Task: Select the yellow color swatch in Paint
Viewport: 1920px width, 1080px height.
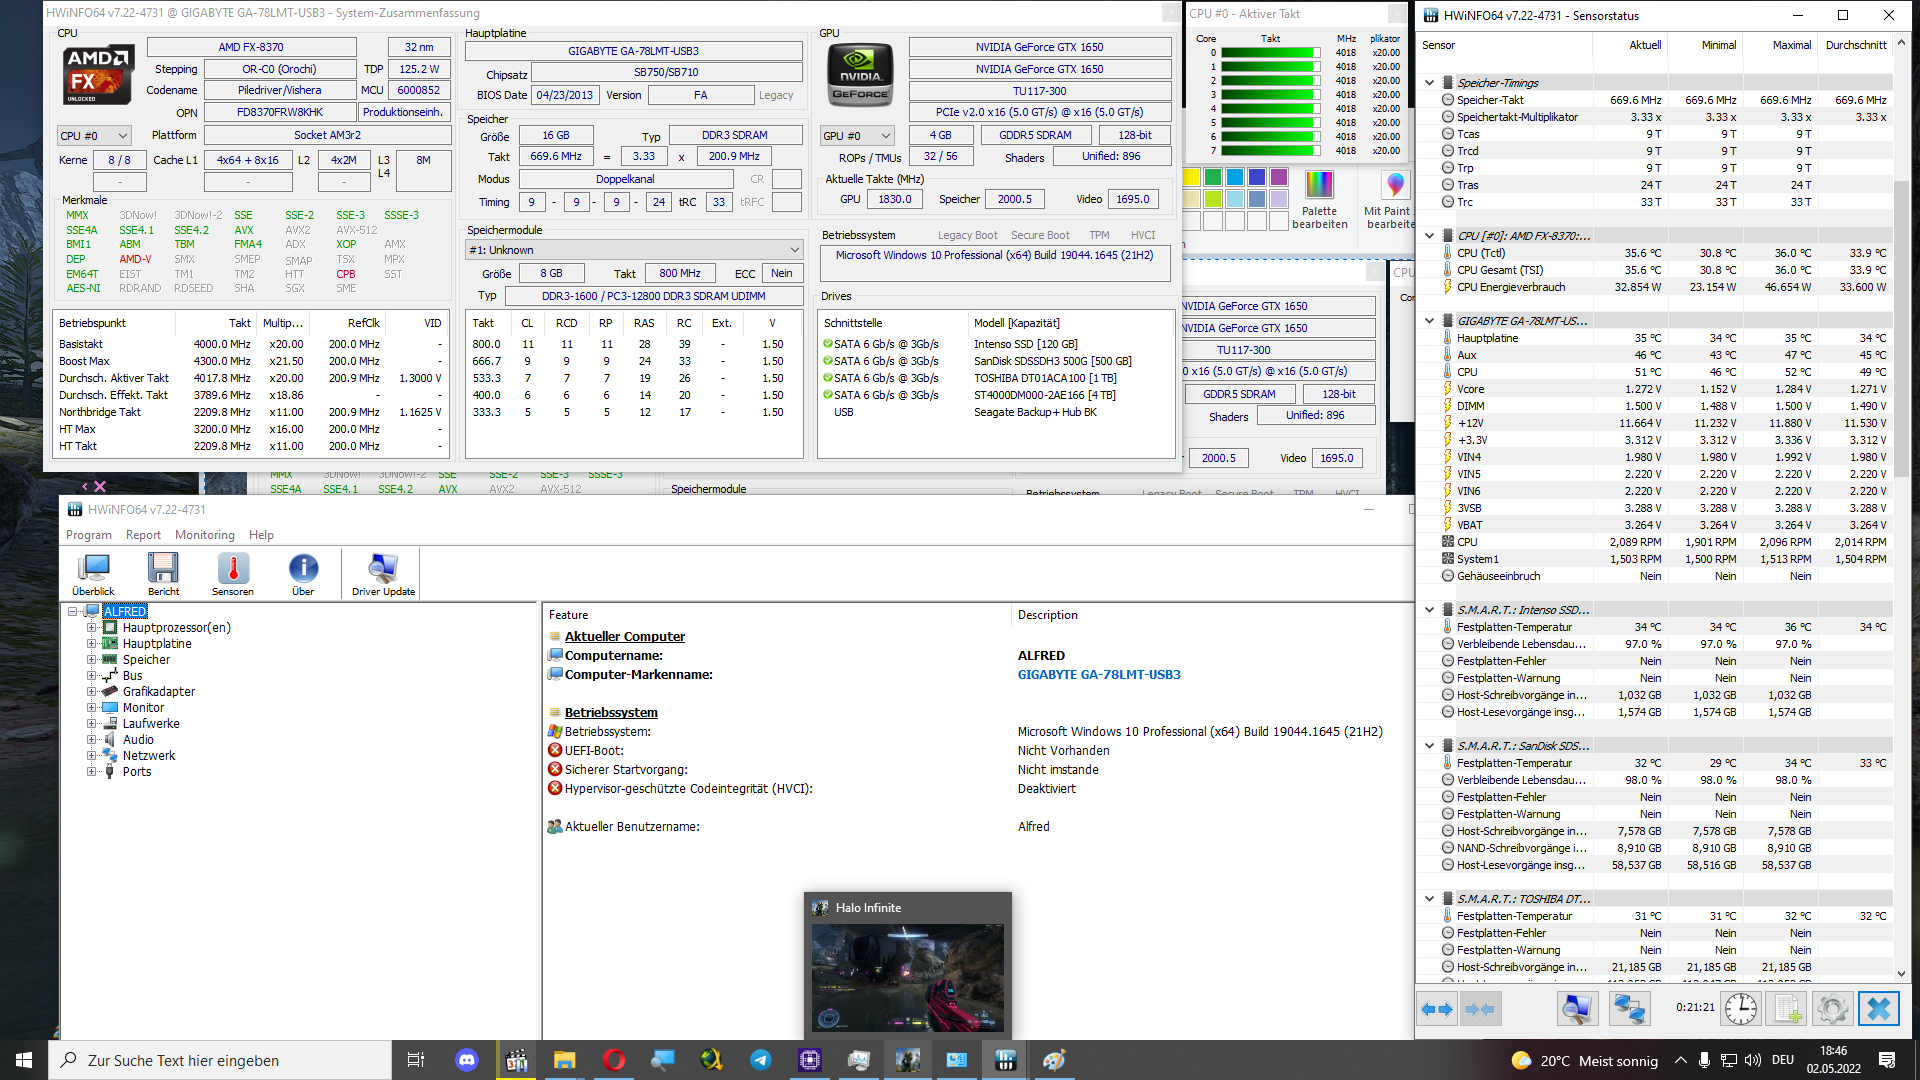Action: pos(1191,178)
